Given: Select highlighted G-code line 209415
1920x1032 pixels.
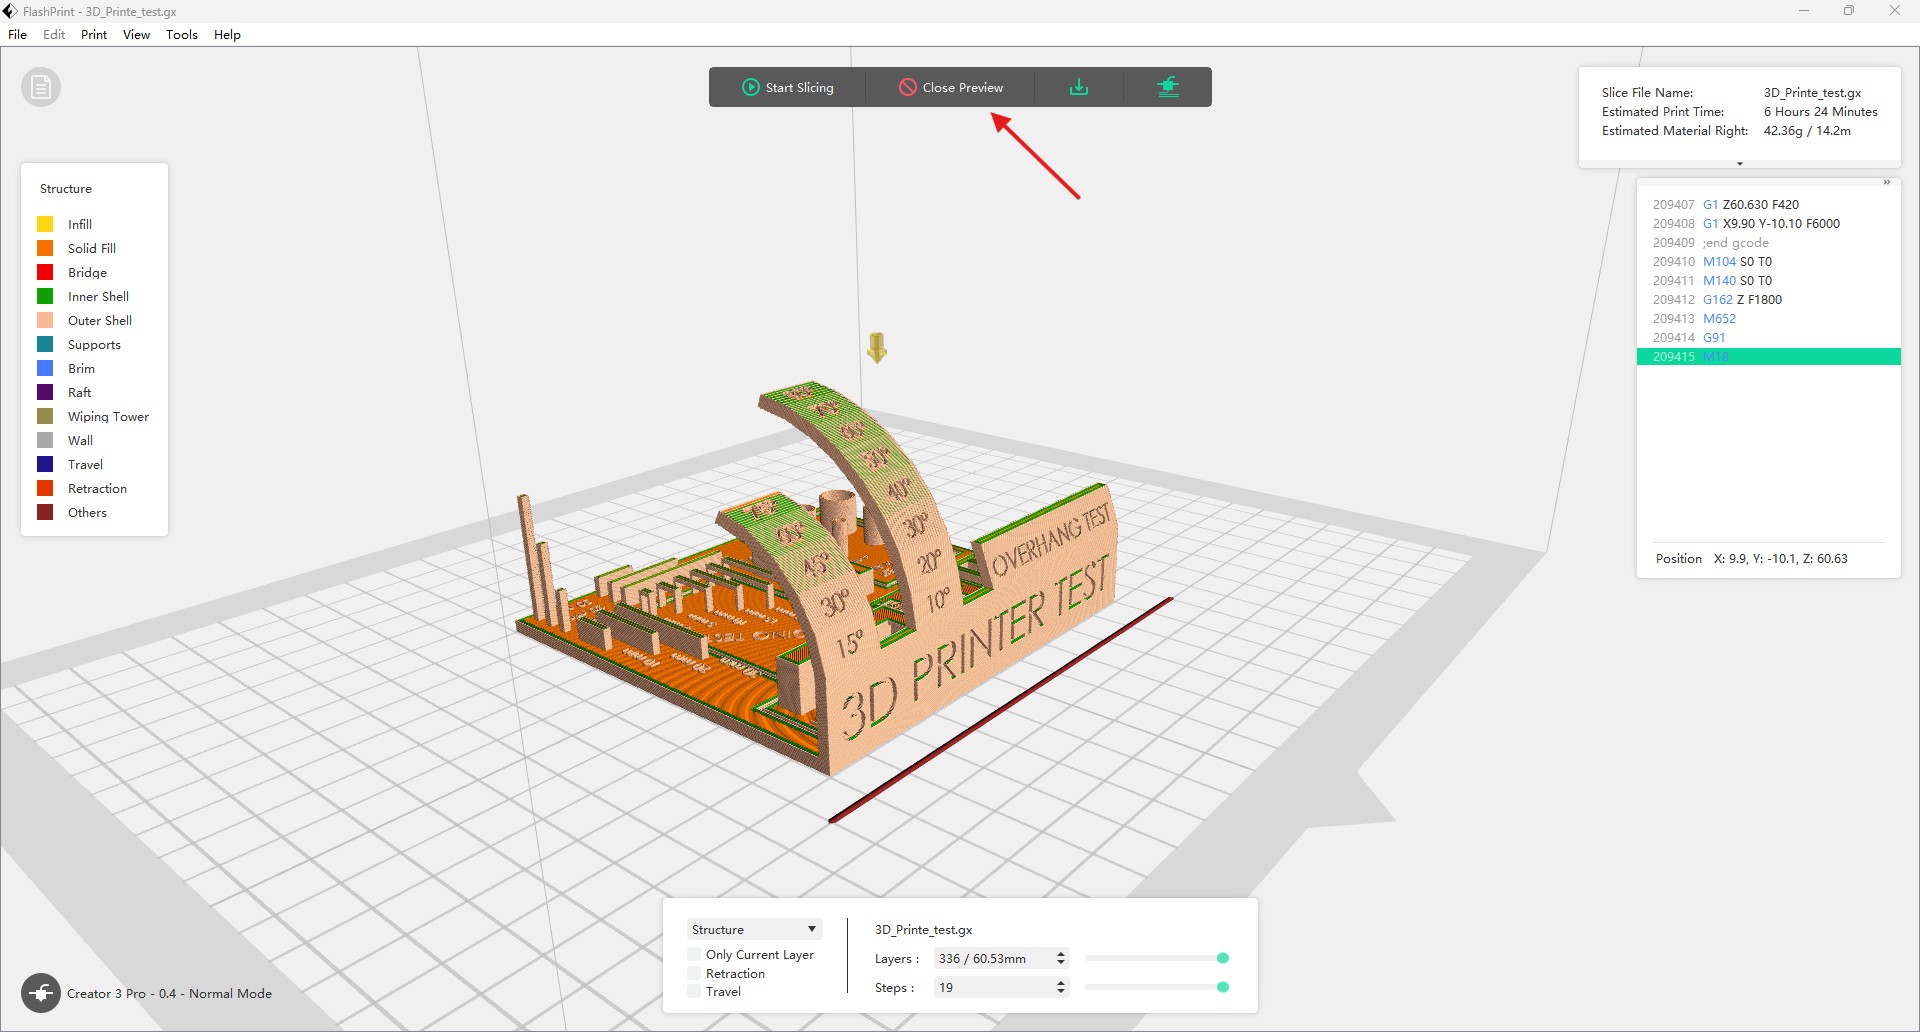Looking at the screenshot, I should pyautogui.click(x=1768, y=356).
